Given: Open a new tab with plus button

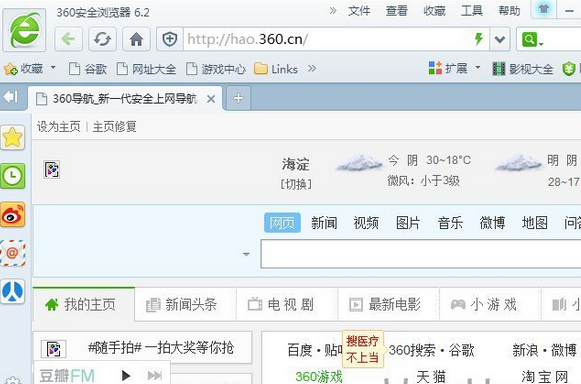Looking at the screenshot, I should tap(238, 98).
